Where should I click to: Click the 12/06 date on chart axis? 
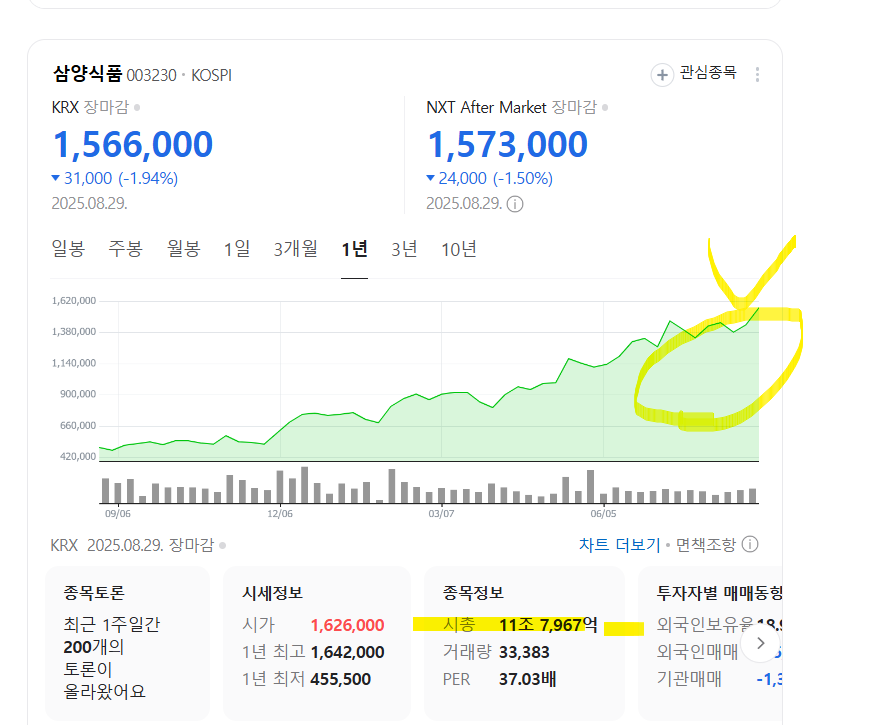coord(280,513)
